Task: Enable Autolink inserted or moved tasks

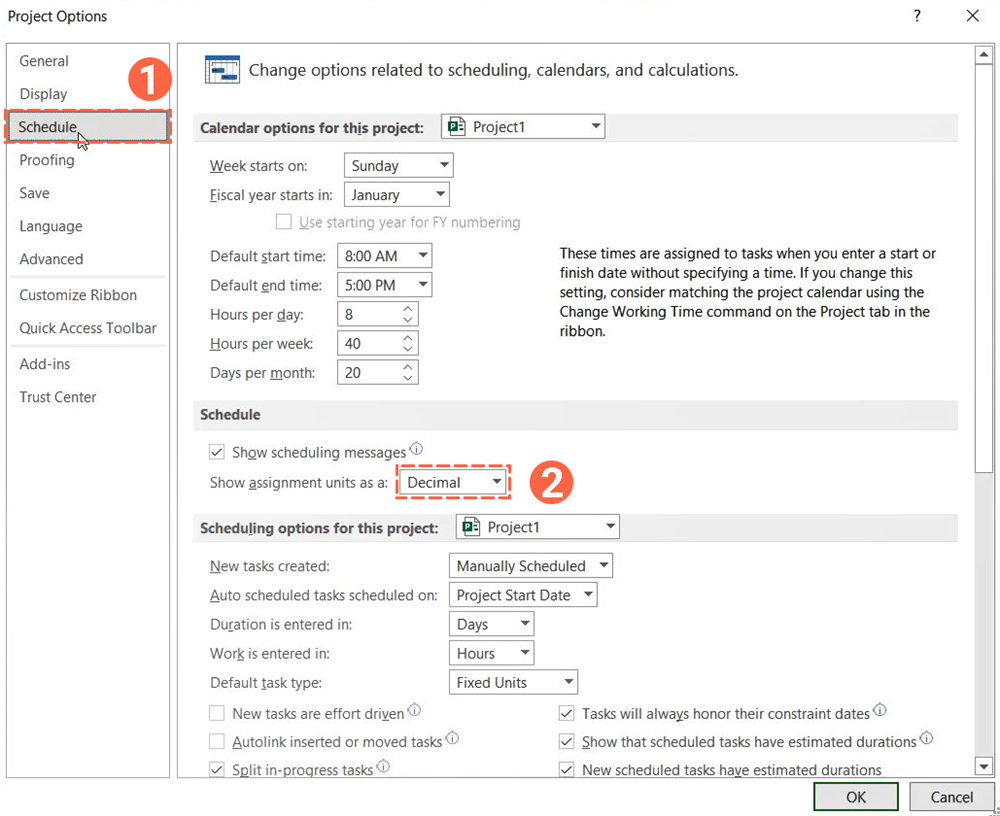Action: [217, 741]
